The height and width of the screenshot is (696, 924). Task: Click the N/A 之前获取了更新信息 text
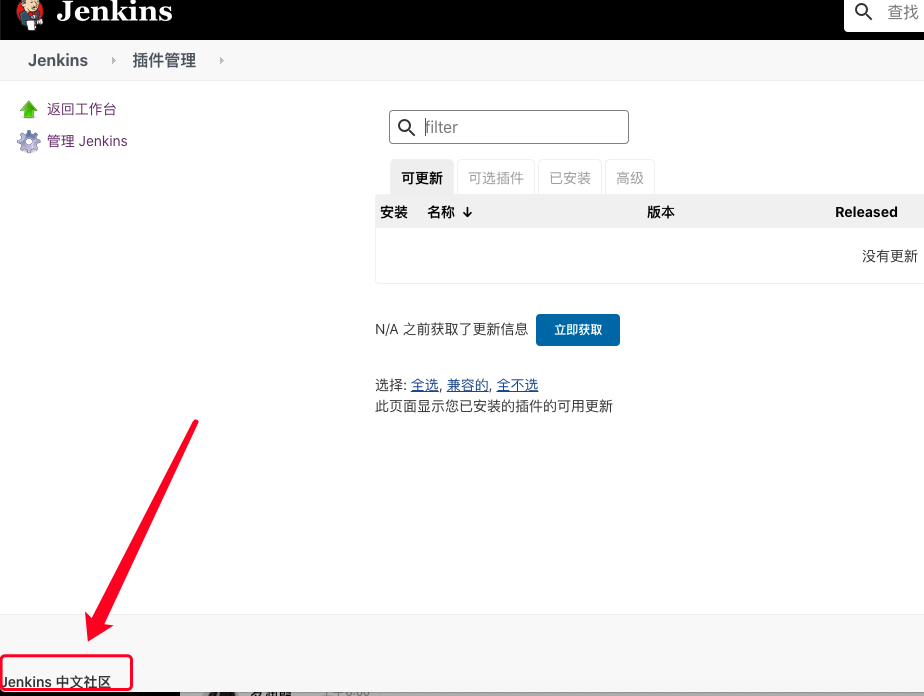pos(451,329)
